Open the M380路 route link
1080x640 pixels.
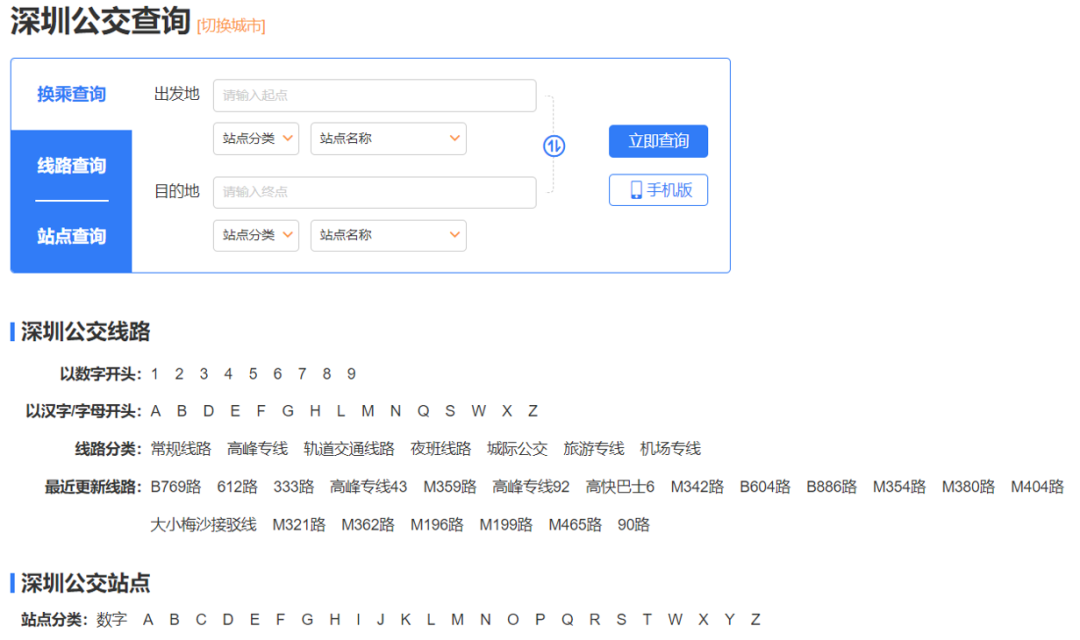coord(968,487)
